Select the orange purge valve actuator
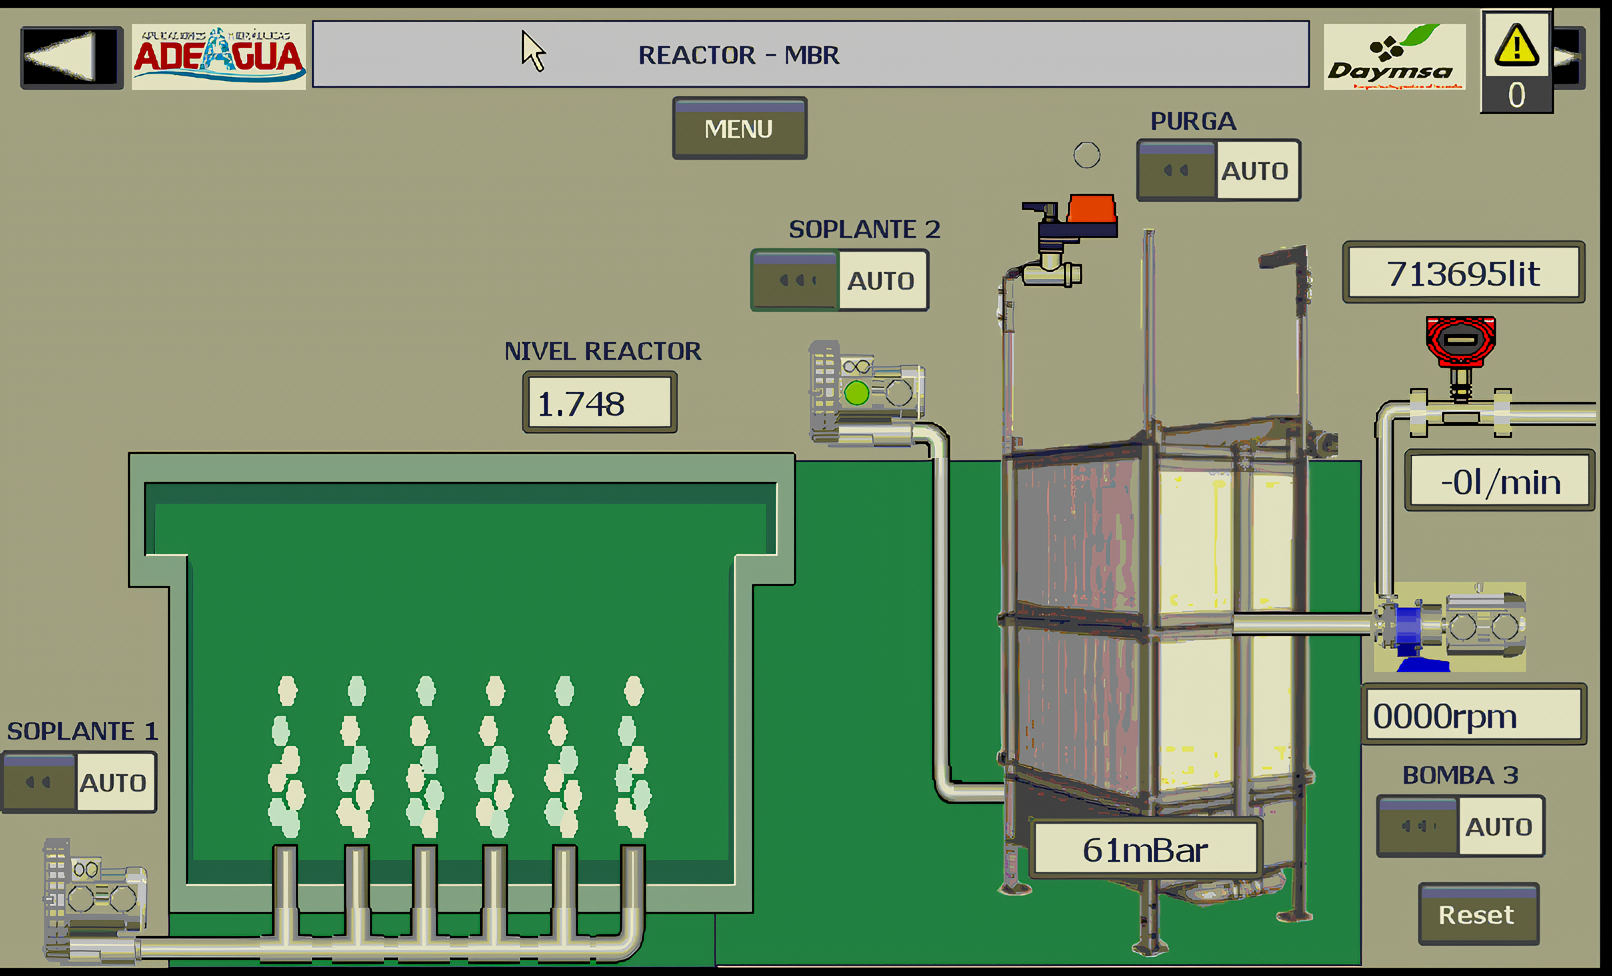 click(1090, 211)
